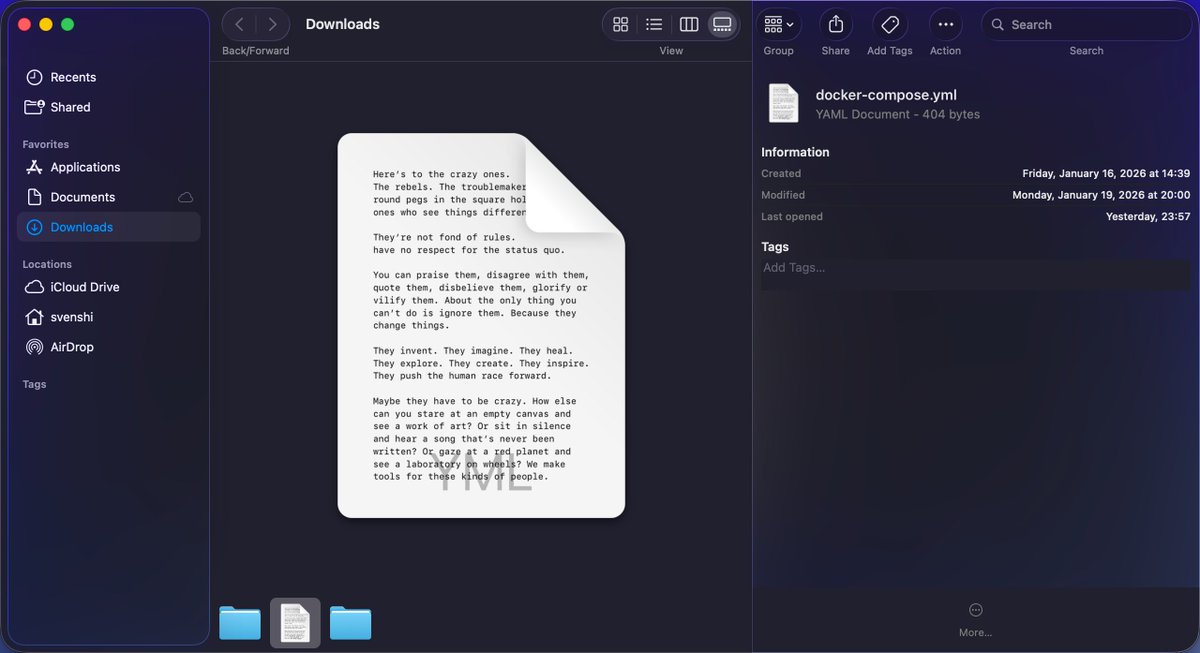Click the Created date value
The height and width of the screenshot is (653, 1200).
1106,173
